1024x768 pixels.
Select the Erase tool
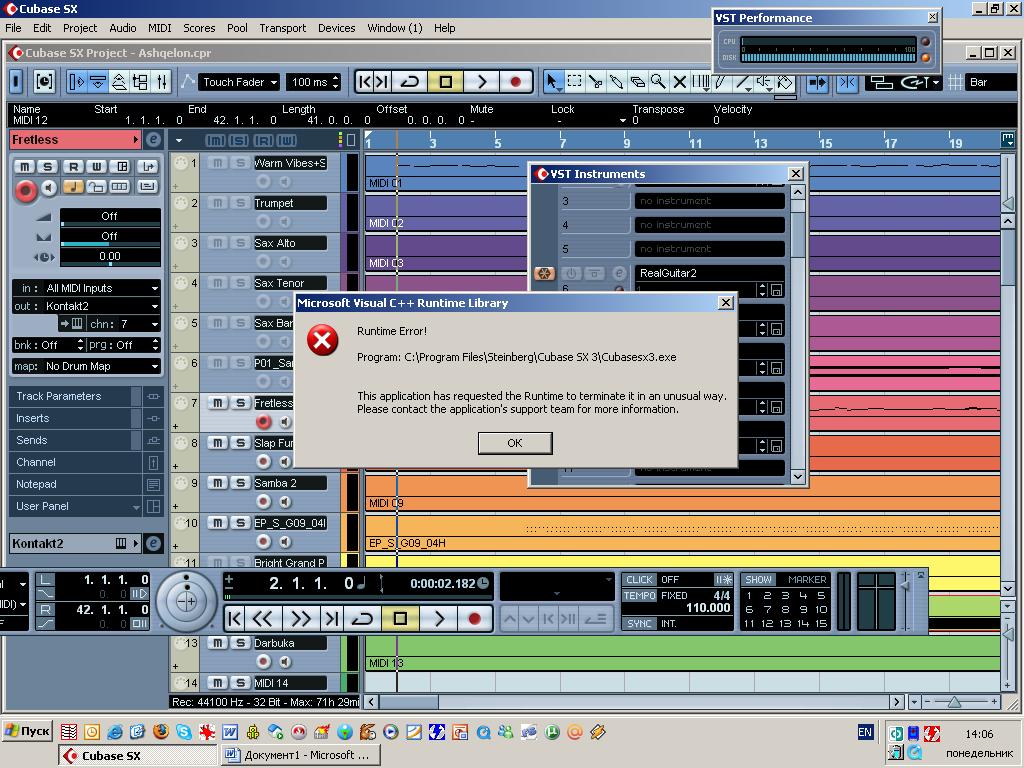[637, 82]
